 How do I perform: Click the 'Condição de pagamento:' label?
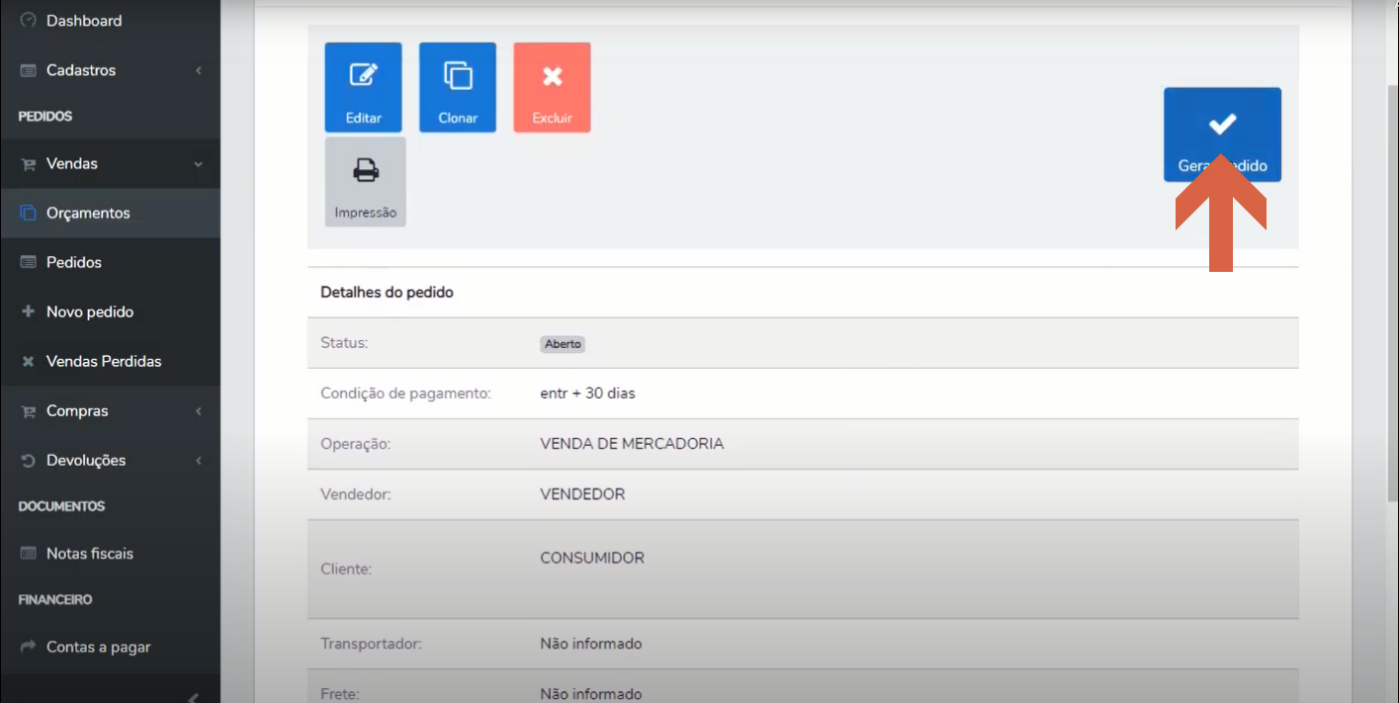(405, 393)
